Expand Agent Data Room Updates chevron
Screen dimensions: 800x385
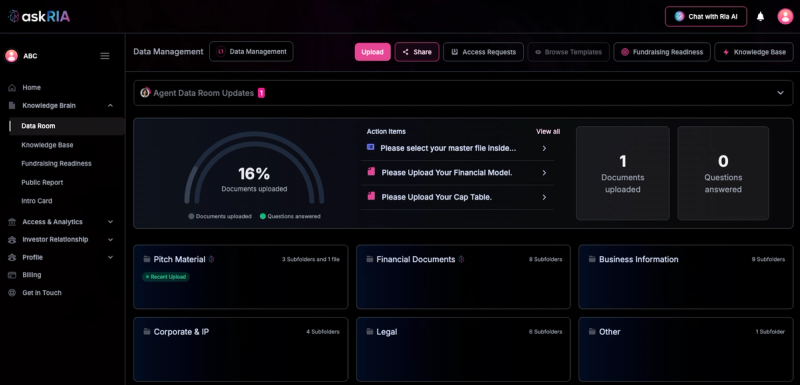(780, 93)
